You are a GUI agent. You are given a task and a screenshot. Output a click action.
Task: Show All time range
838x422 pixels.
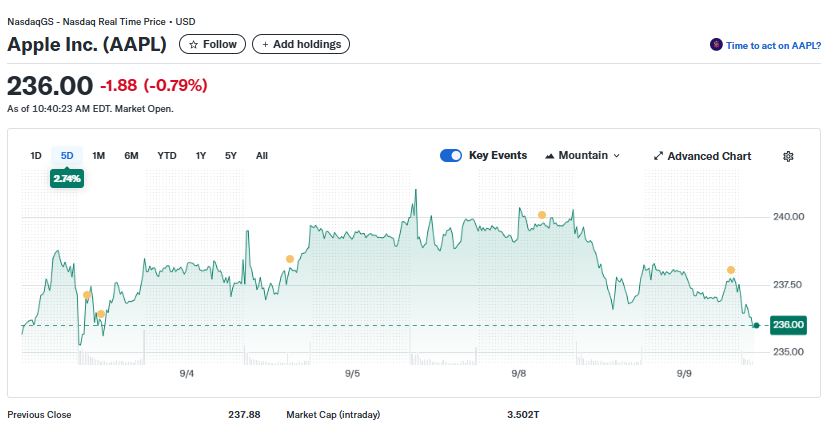pos(262,155)
